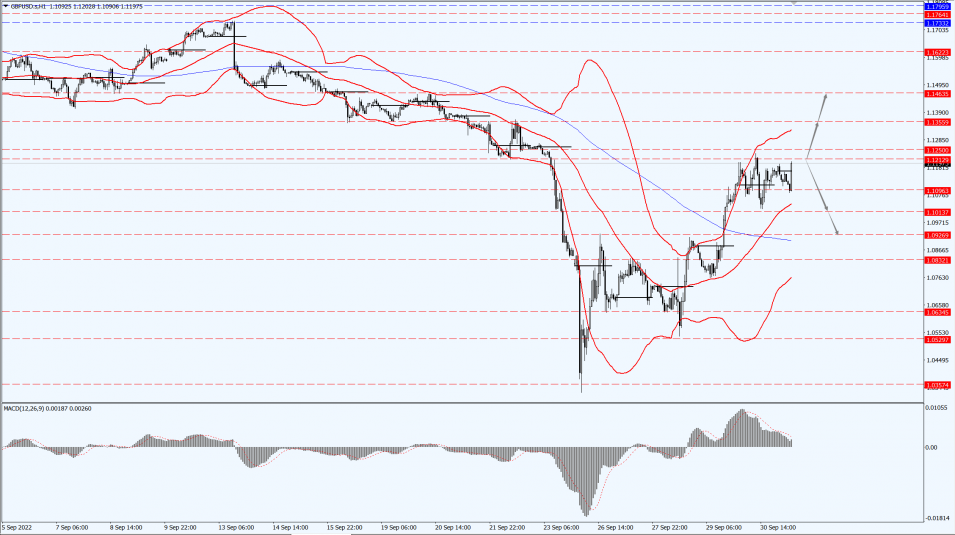This screenshot has width=955, height=535.
Task: Click the red 1.16223 price level tag
Action: click(x=937, y=52)
